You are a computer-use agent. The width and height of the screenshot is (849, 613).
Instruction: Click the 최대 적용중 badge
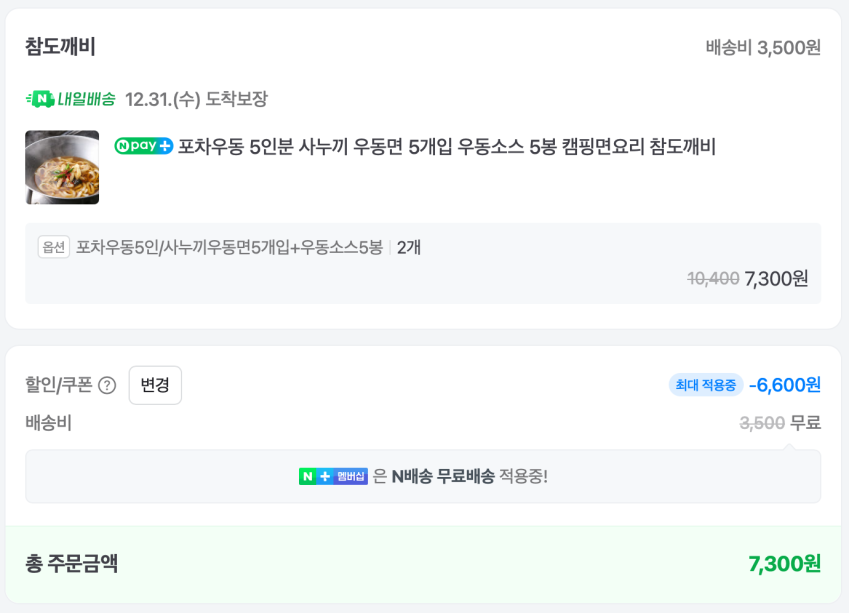[705, 385]
